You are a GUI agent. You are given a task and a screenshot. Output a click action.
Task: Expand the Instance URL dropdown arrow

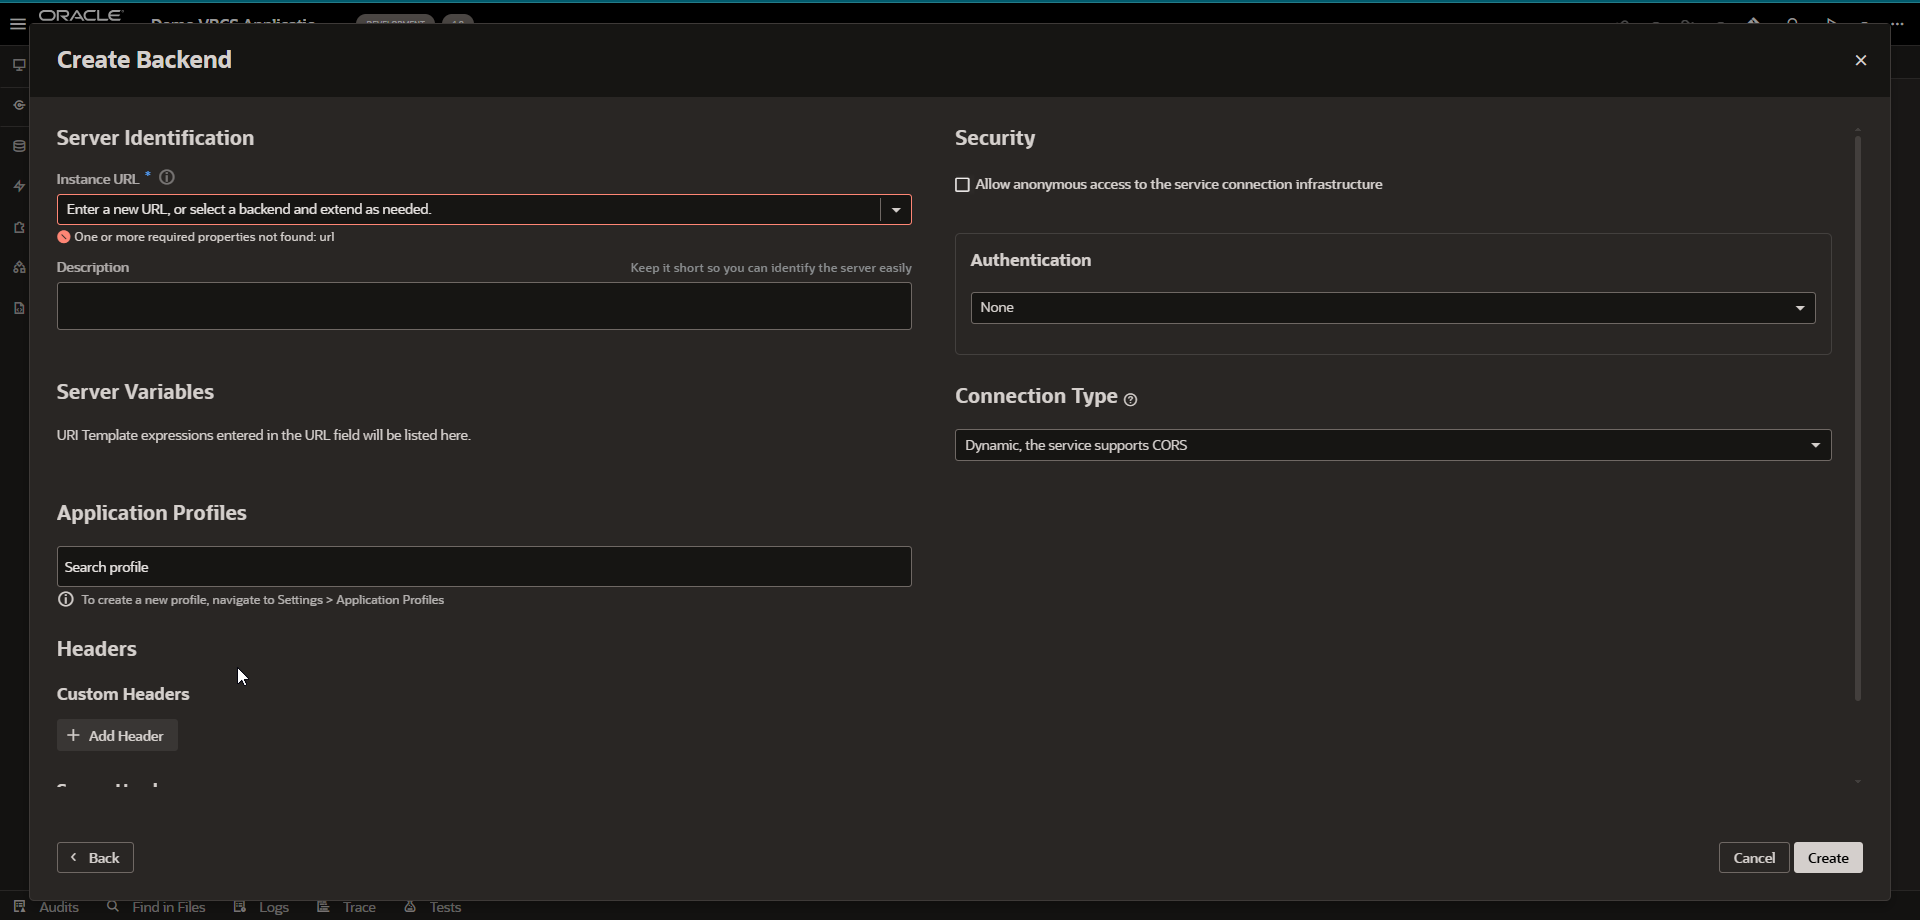(896, 209)
